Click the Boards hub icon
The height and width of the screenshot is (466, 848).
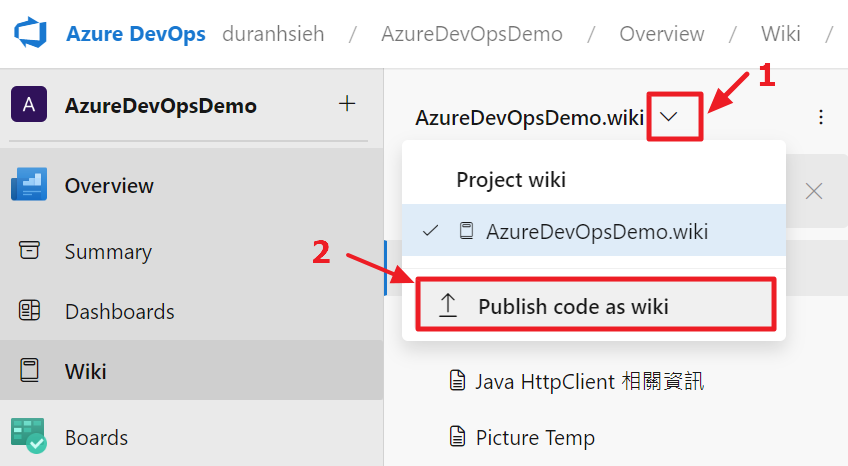[x=29, y=435]
